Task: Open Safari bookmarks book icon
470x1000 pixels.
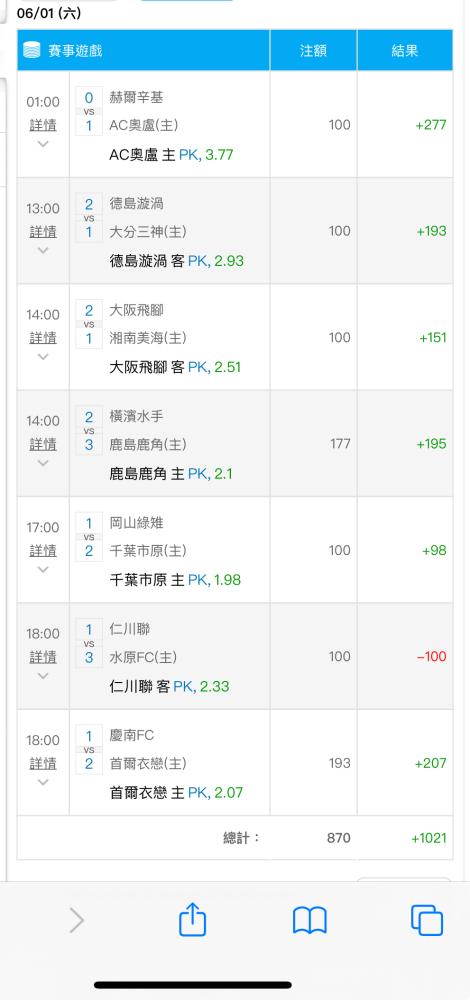Action: pos(310,921)
